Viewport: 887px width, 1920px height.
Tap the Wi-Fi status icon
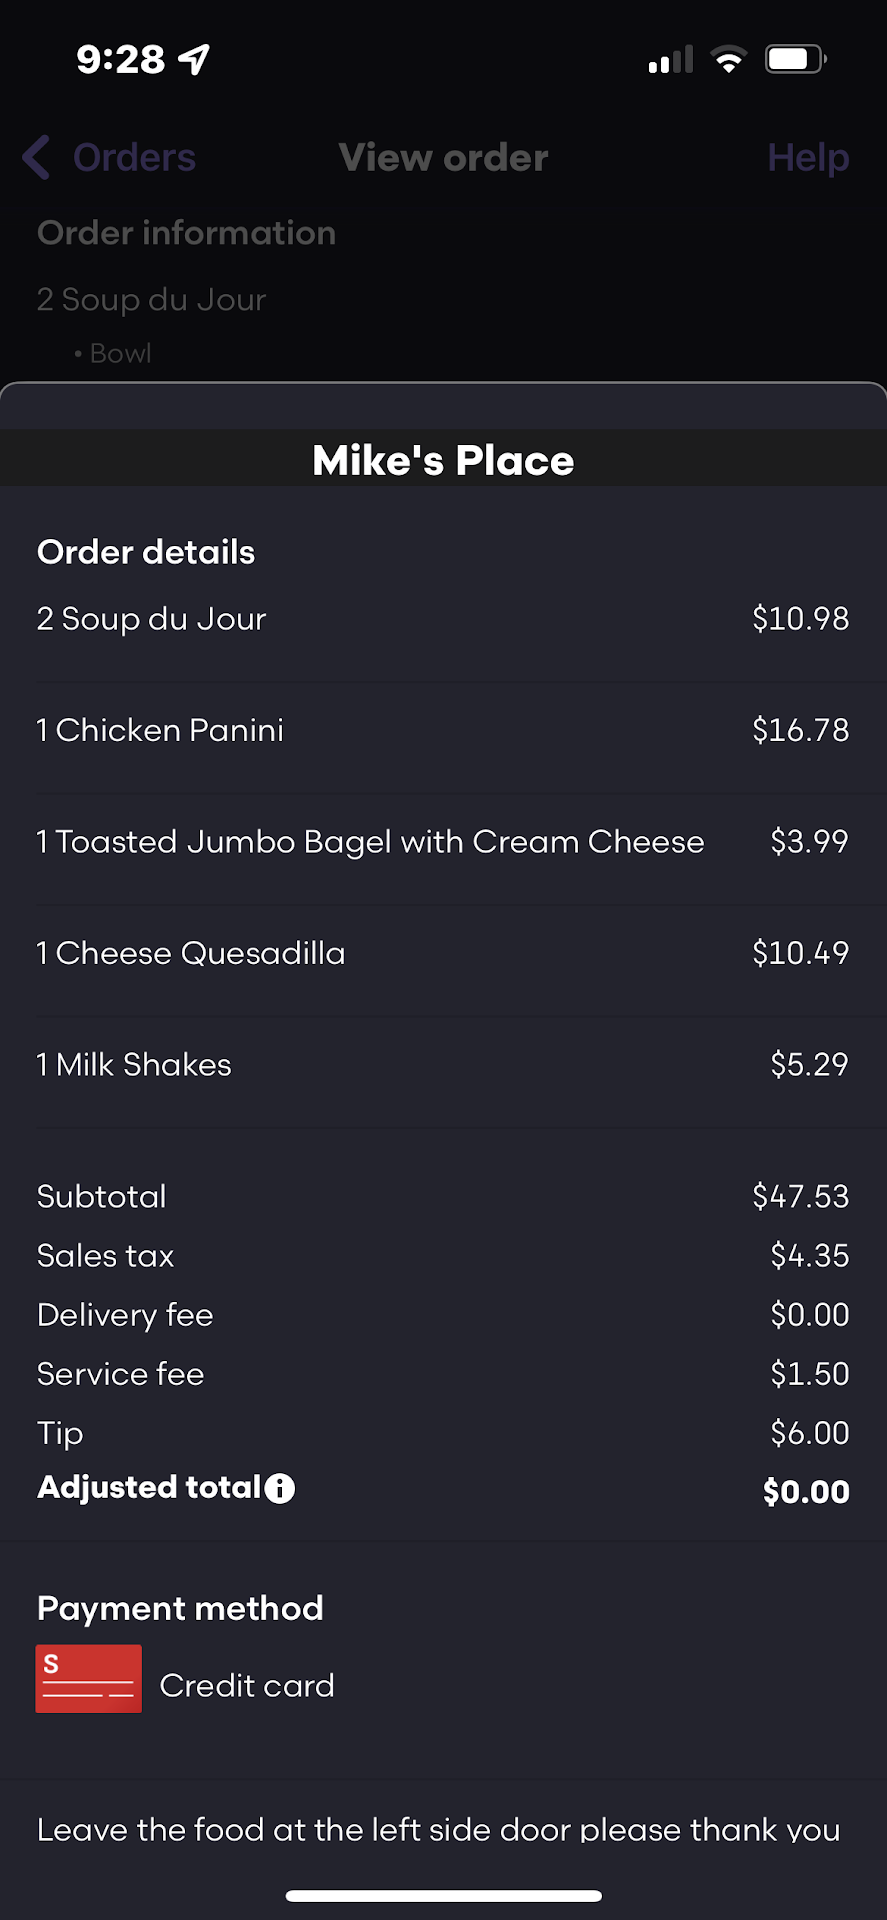(x=729, y=60)
